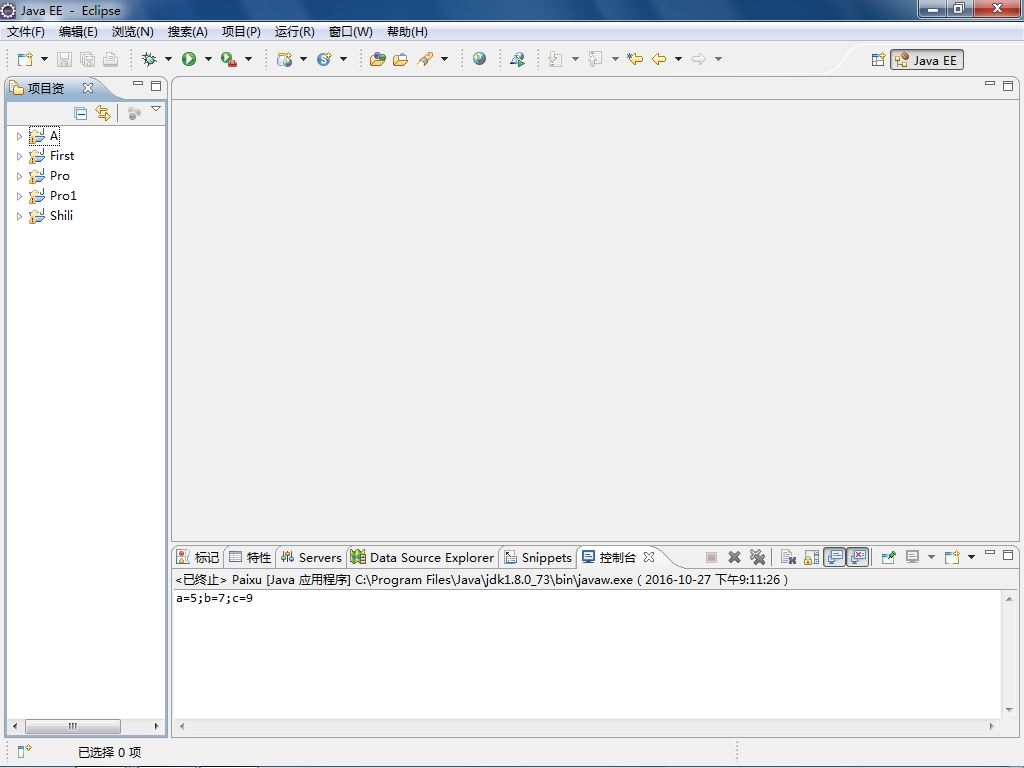
Task: Switch to the 特性 tab
Action: coord(250,557)
